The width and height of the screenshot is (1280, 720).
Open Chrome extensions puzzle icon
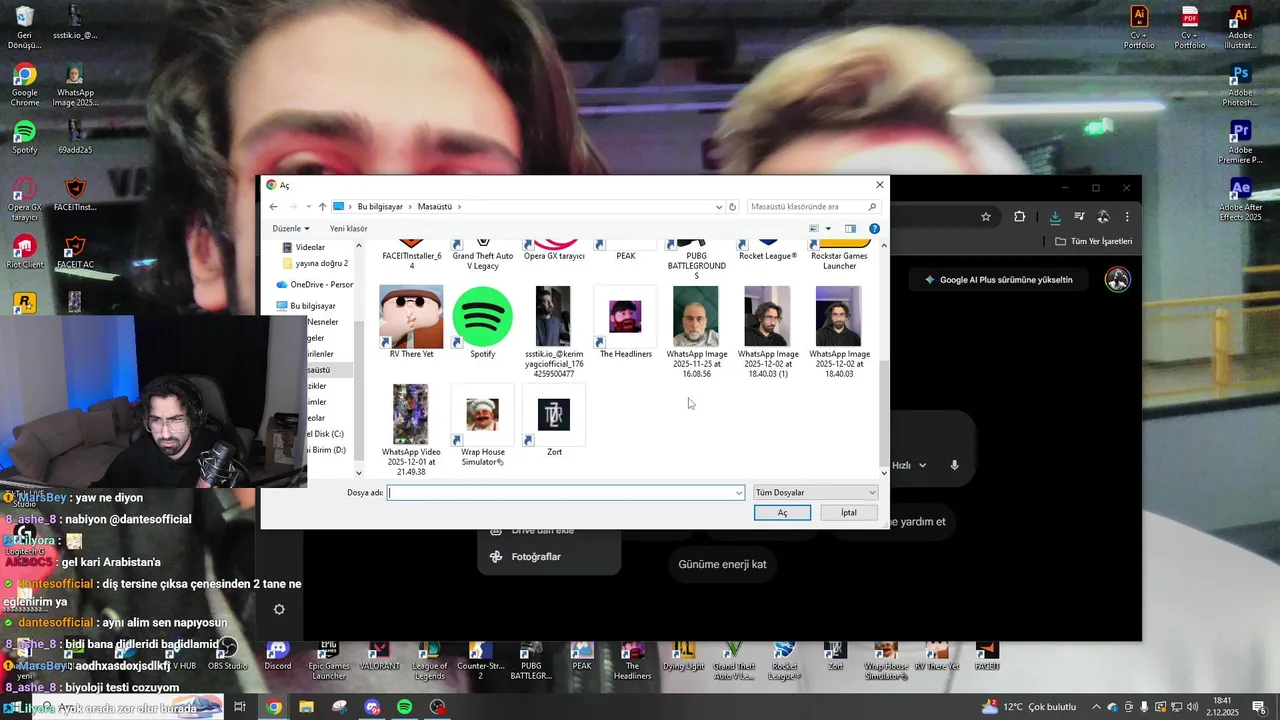(1019, 217)
